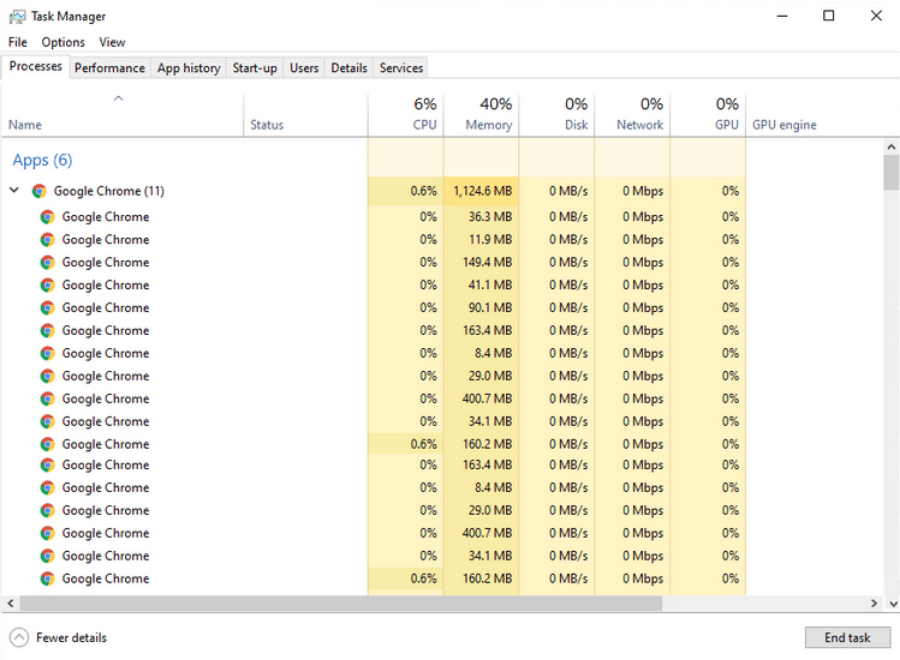Switch to the App history tab
900x660 pixels.
coord(189,68)
